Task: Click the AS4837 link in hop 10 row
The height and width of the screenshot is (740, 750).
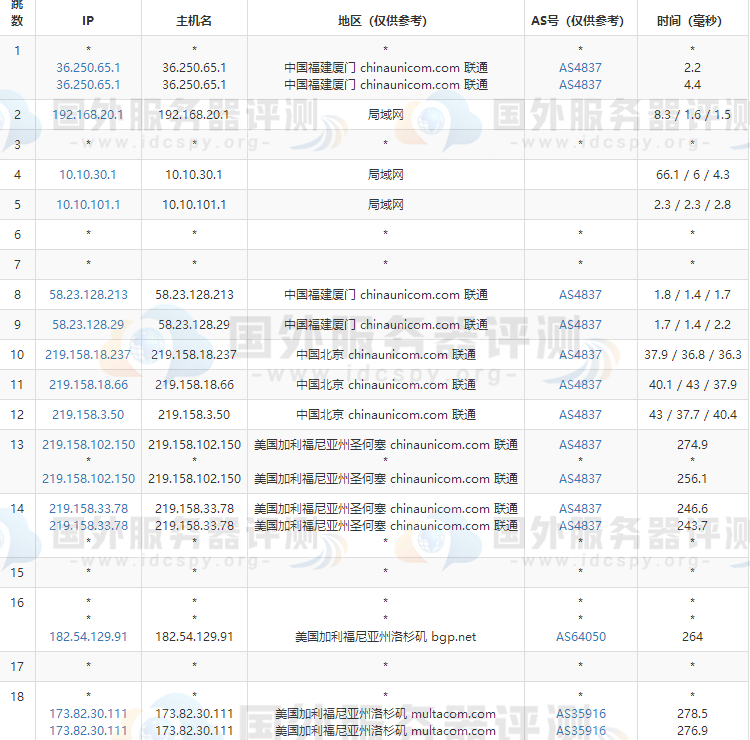Action: coord(580,355)
